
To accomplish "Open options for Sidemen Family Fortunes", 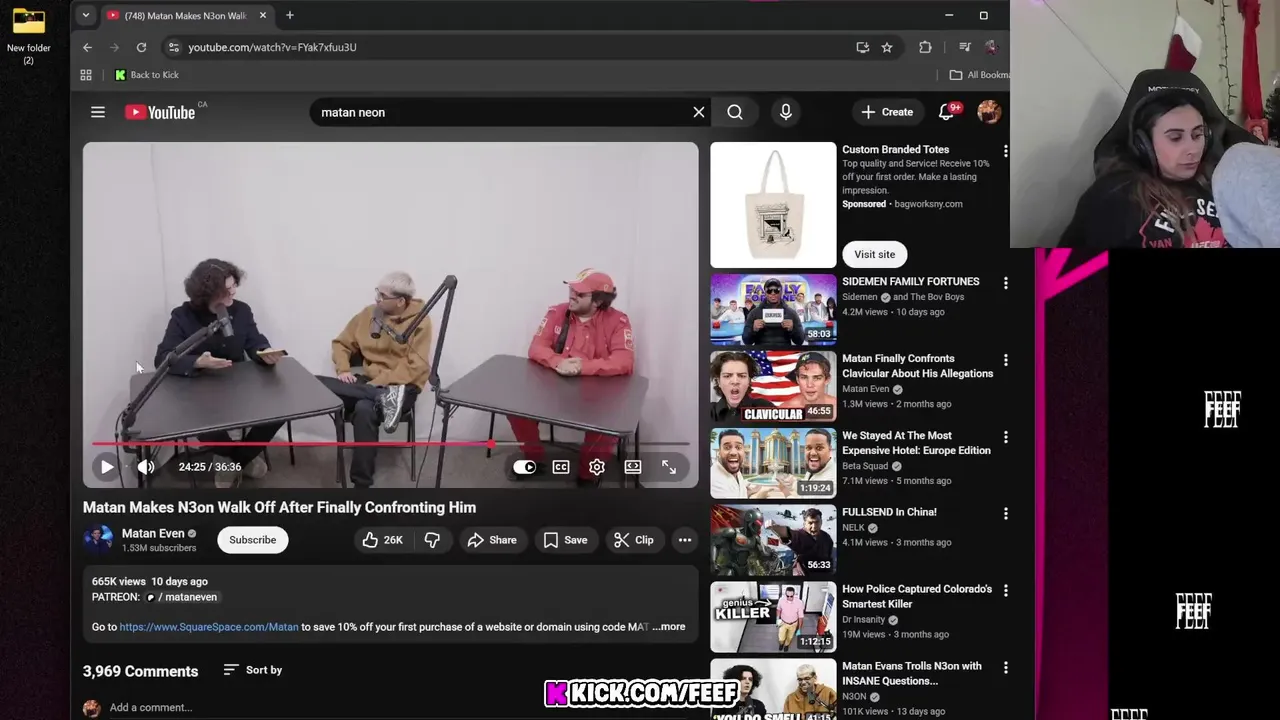I will (1005, 283).
